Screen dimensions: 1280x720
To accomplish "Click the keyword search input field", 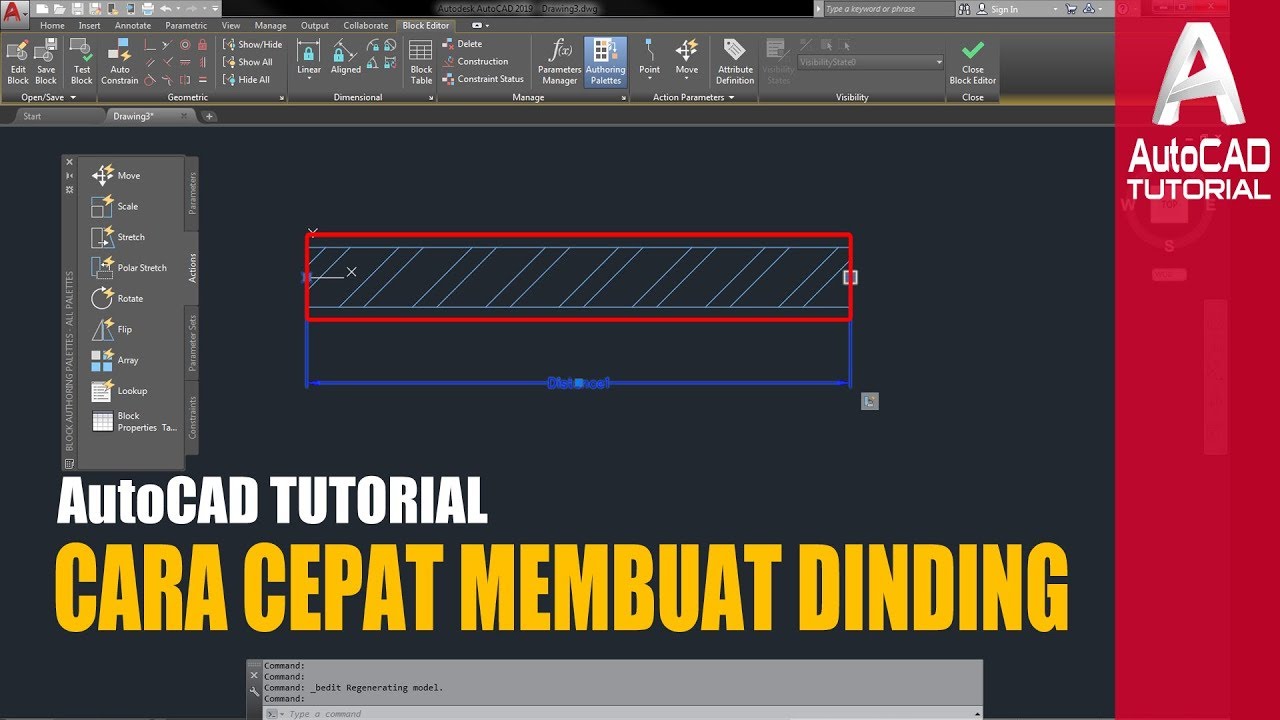I will (888, 9).
